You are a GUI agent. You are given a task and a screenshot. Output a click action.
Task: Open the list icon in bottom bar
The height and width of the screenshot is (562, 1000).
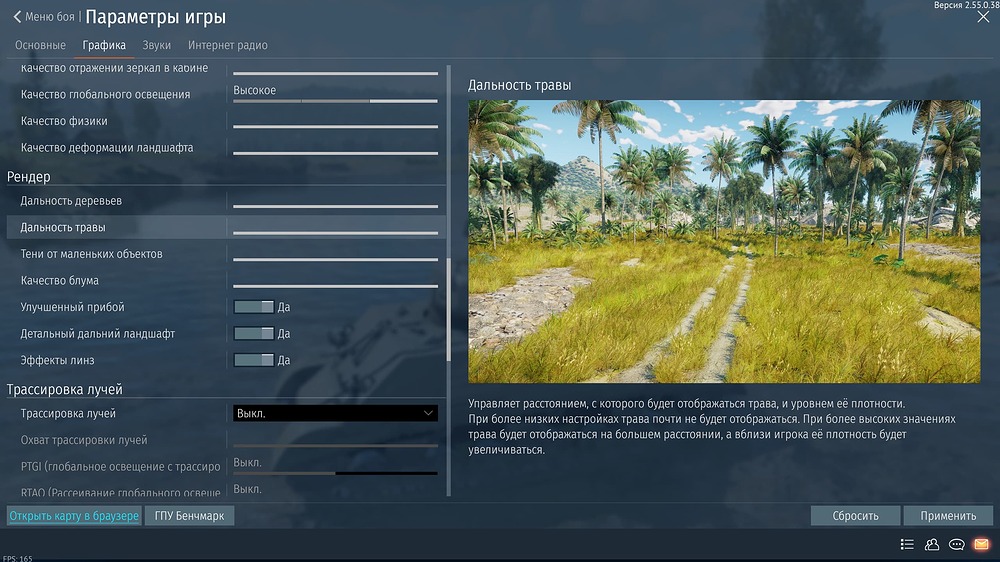click(x=907, y=544)
